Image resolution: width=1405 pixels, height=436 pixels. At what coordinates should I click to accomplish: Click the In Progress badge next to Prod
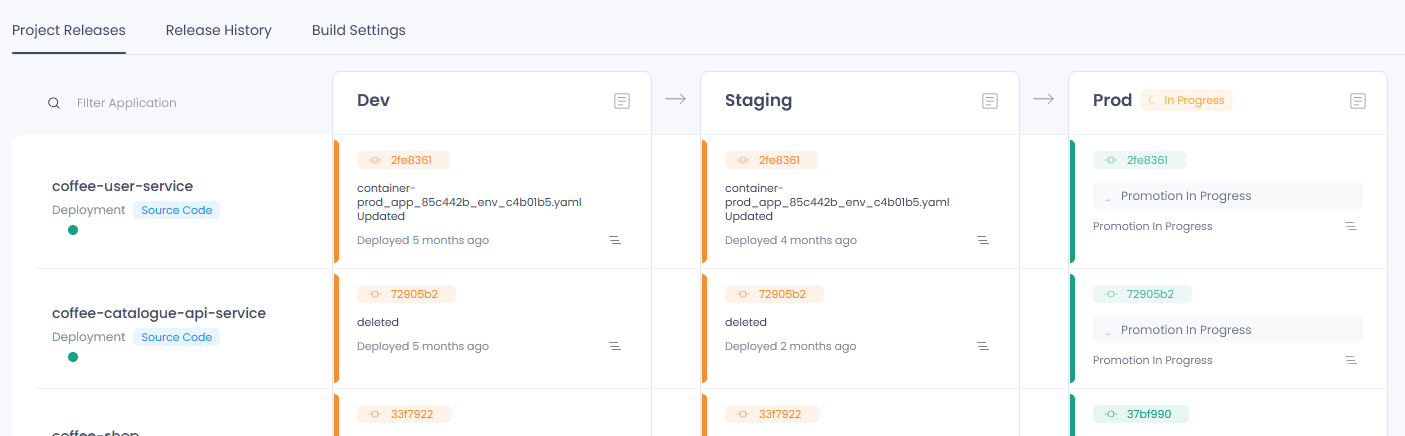tap(1187, 100)
